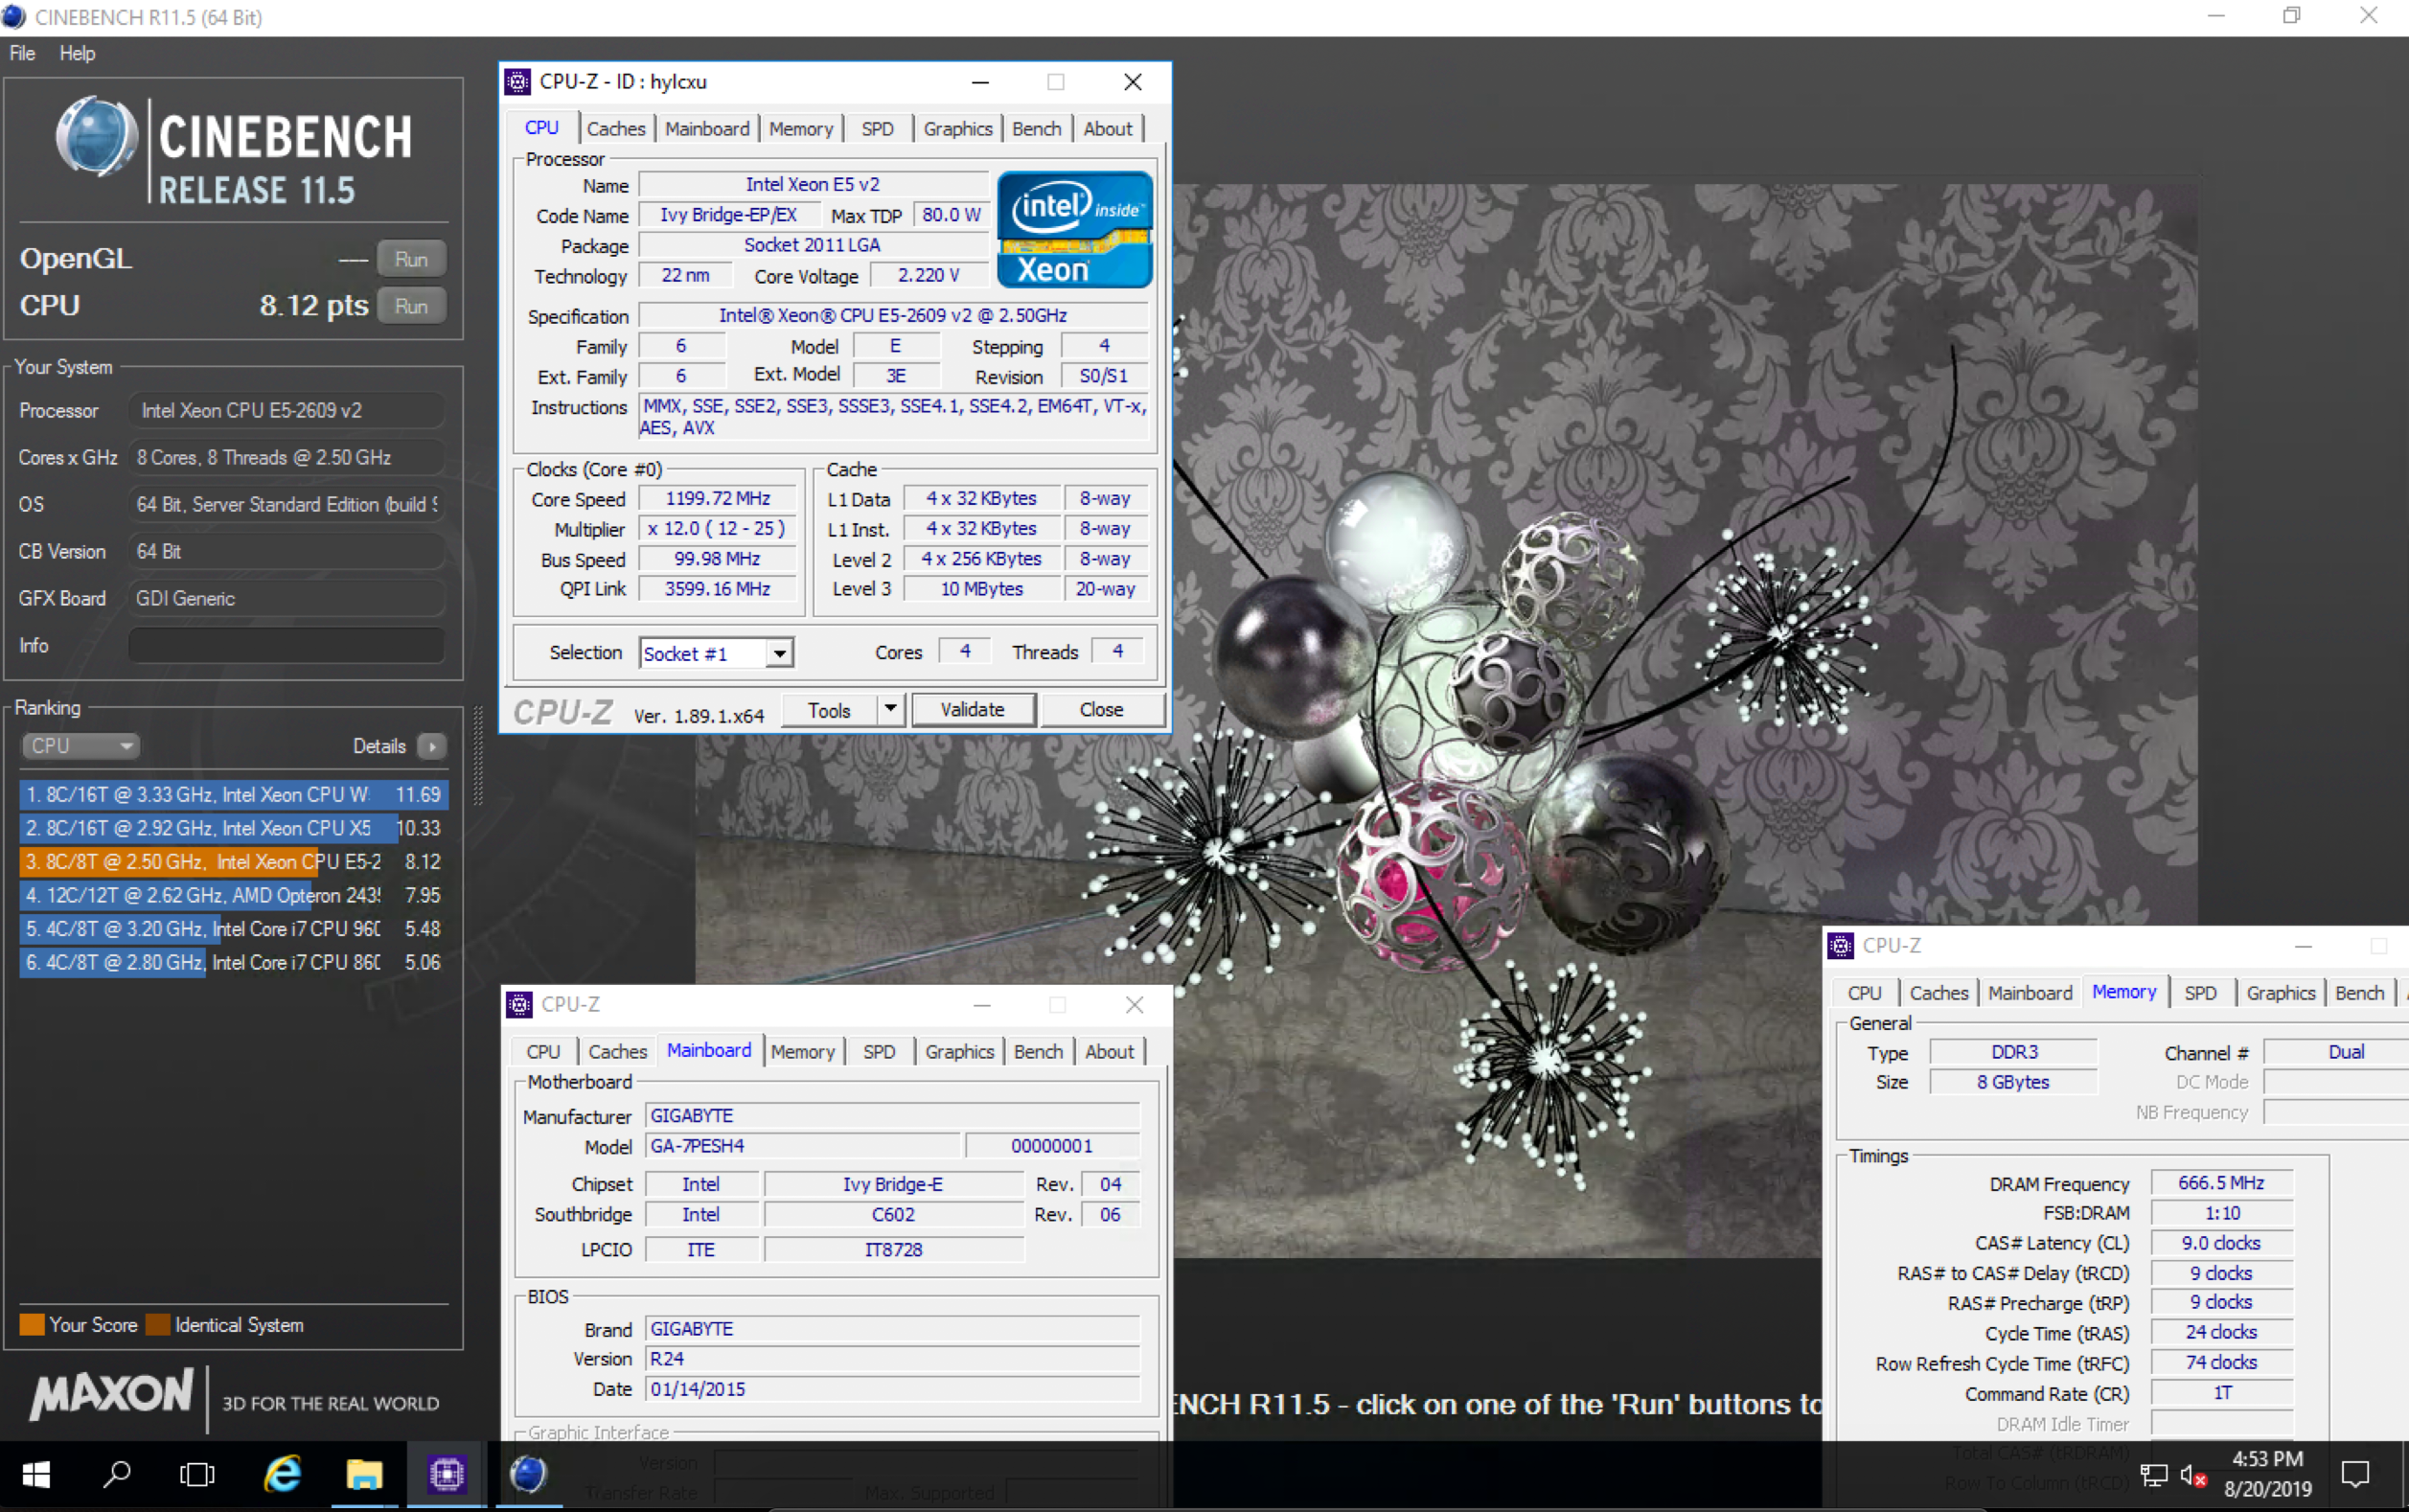The height and width of the screenshot is (1512, 2409).
Task: Select CPU tab in Memory CPU-Z window
Action: [x=1864, y=993]
